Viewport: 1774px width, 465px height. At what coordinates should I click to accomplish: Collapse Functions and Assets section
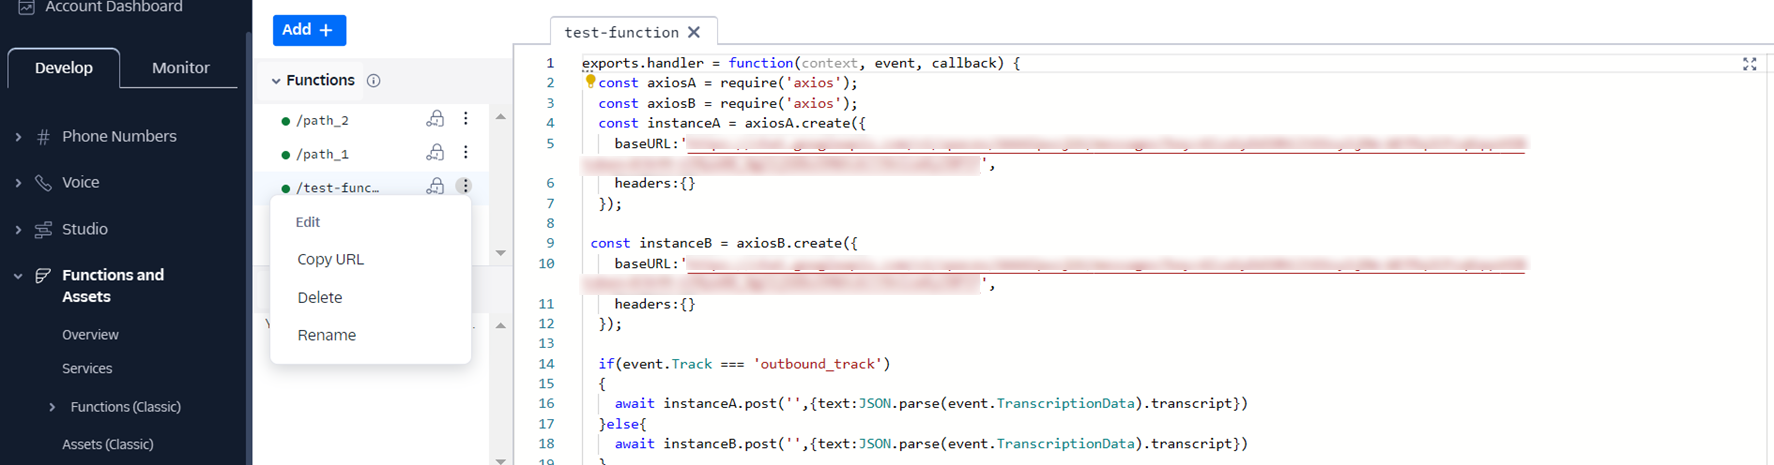pyautogui.click(x=18, y=276)
